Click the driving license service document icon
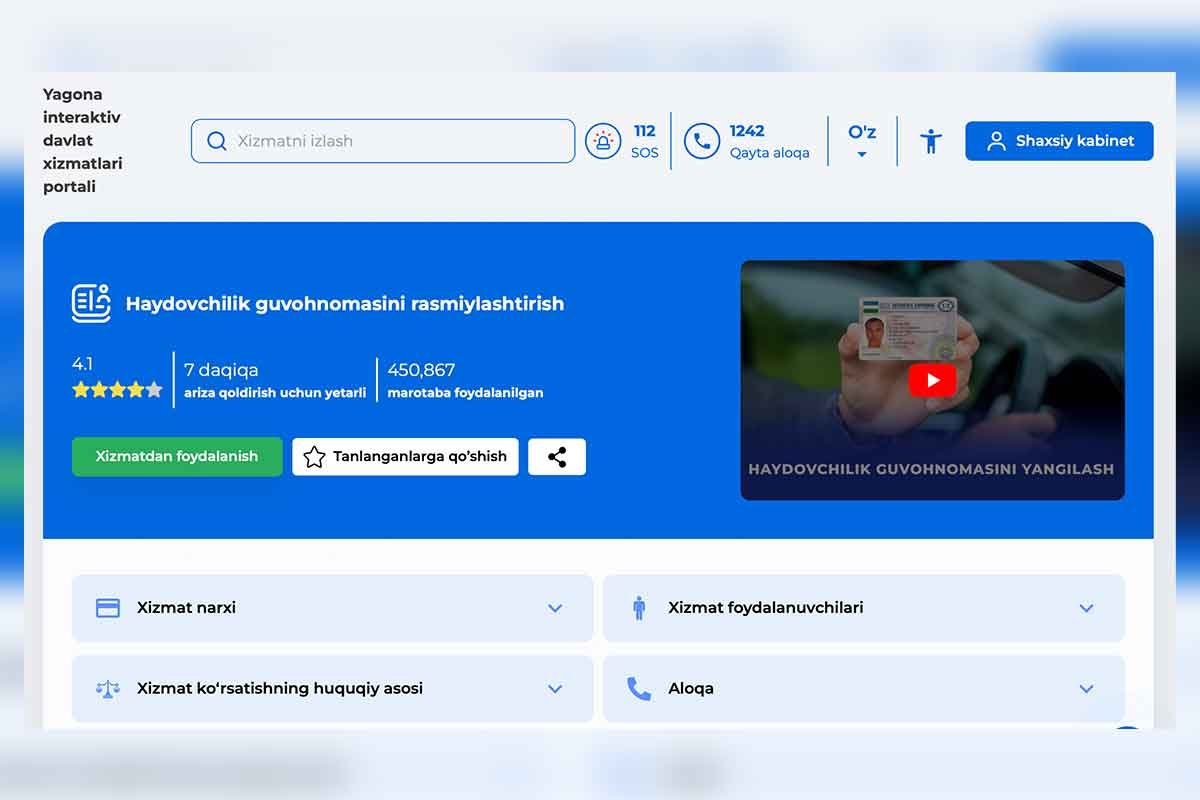The width and height of the screenshot is (1200, 800). click(91, 303)
